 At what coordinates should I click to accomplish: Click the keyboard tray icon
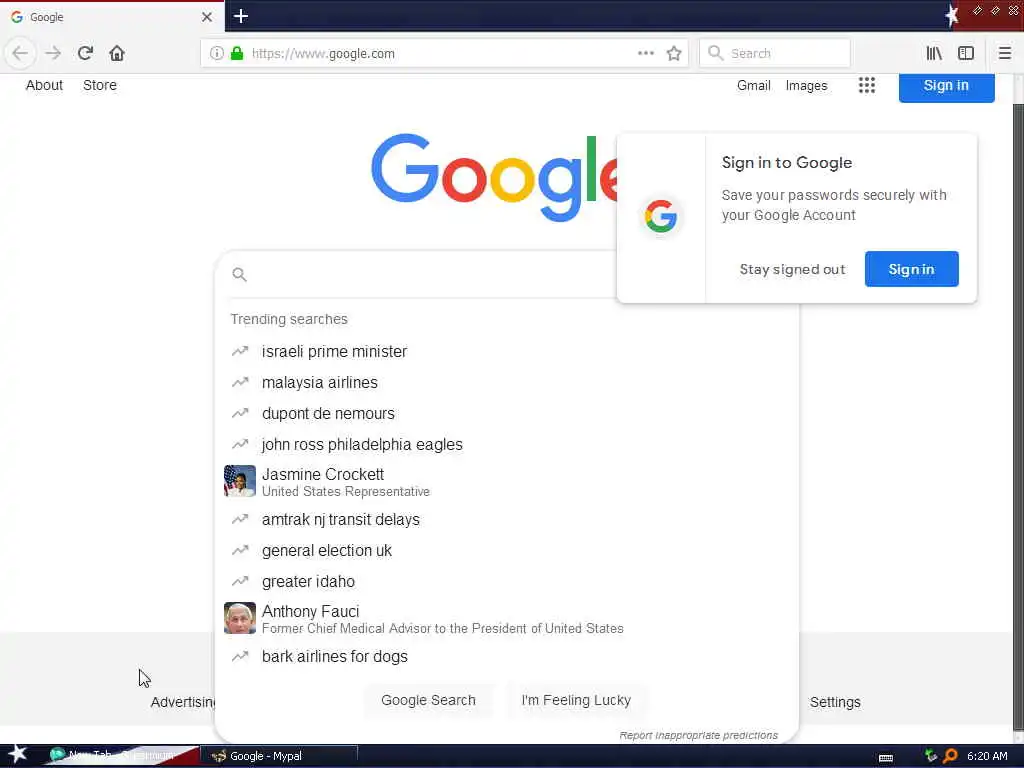[886, 758]
